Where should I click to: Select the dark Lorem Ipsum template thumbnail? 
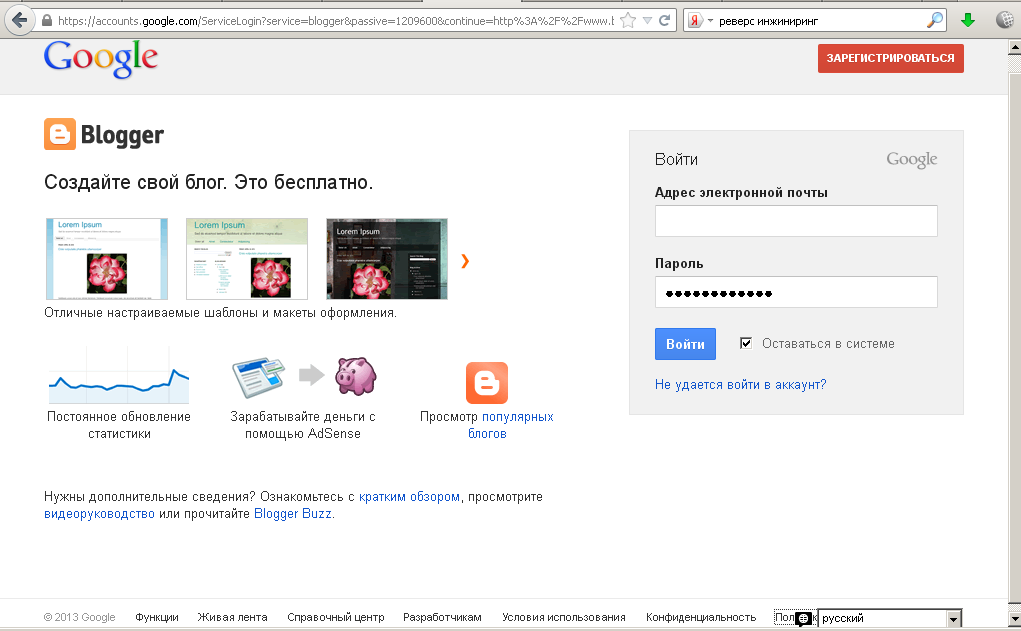coord(387,259)
